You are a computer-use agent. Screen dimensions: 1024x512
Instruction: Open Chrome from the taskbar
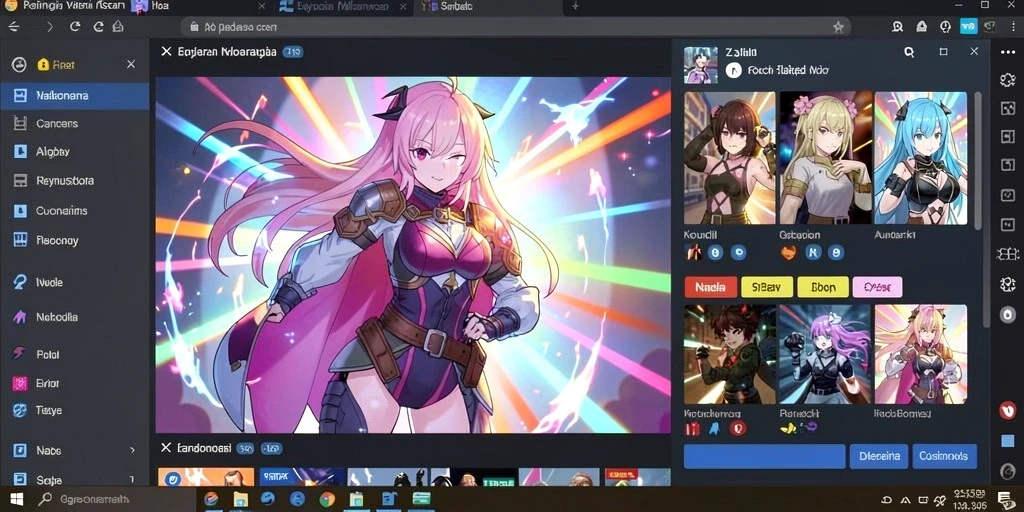point(327,500)
